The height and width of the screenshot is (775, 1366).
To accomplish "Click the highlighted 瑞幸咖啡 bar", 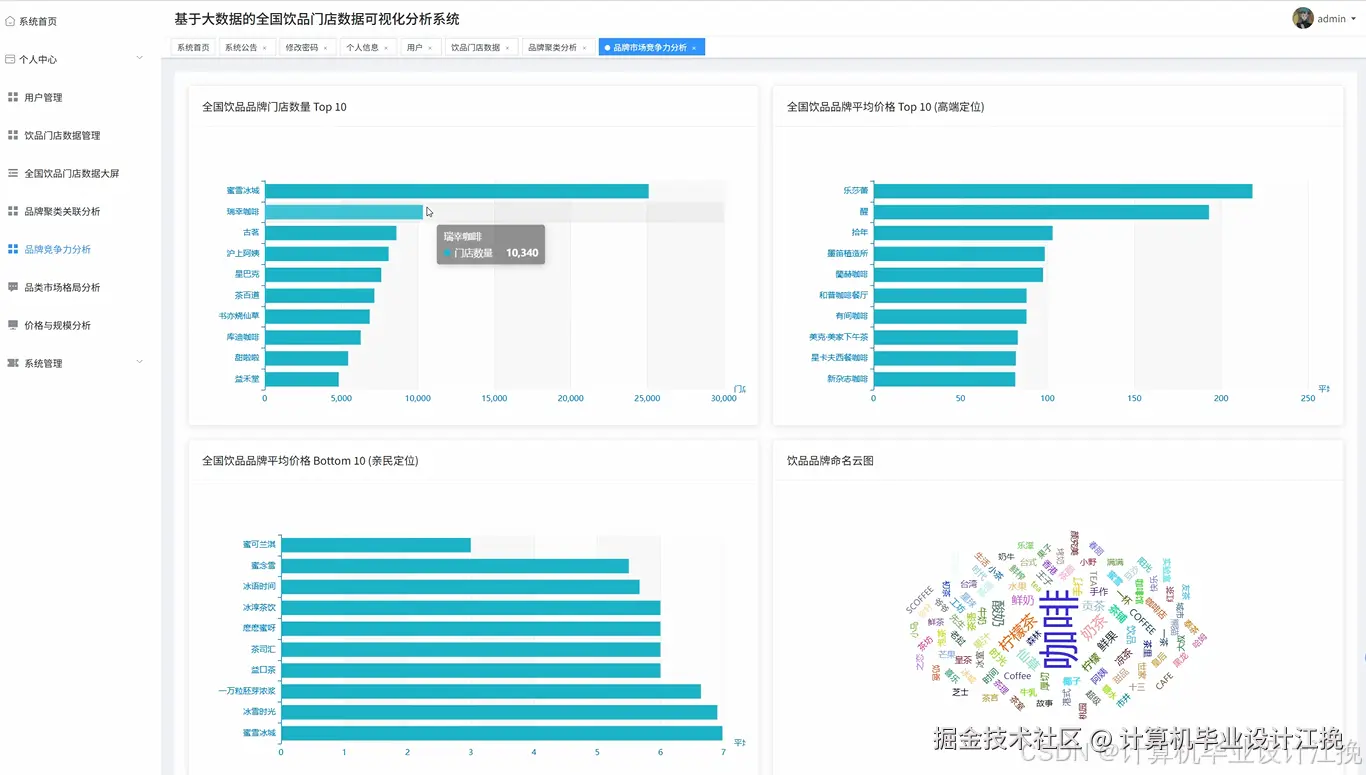I will point(344,212).
